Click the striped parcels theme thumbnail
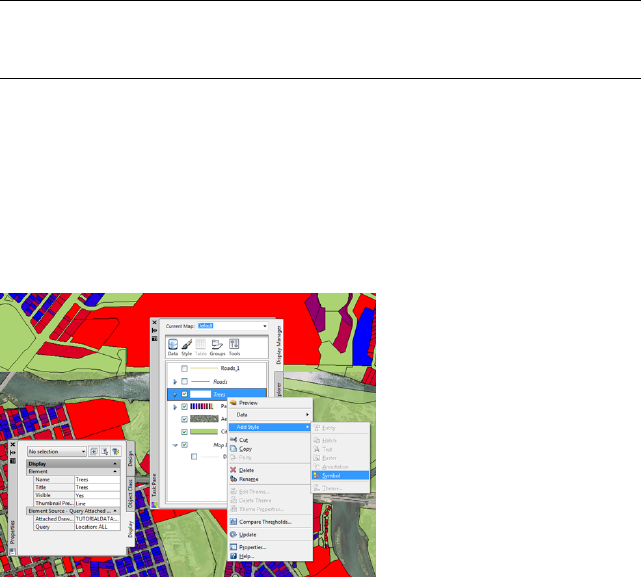The width and height of the screenshot is (641, 577). 202,406
